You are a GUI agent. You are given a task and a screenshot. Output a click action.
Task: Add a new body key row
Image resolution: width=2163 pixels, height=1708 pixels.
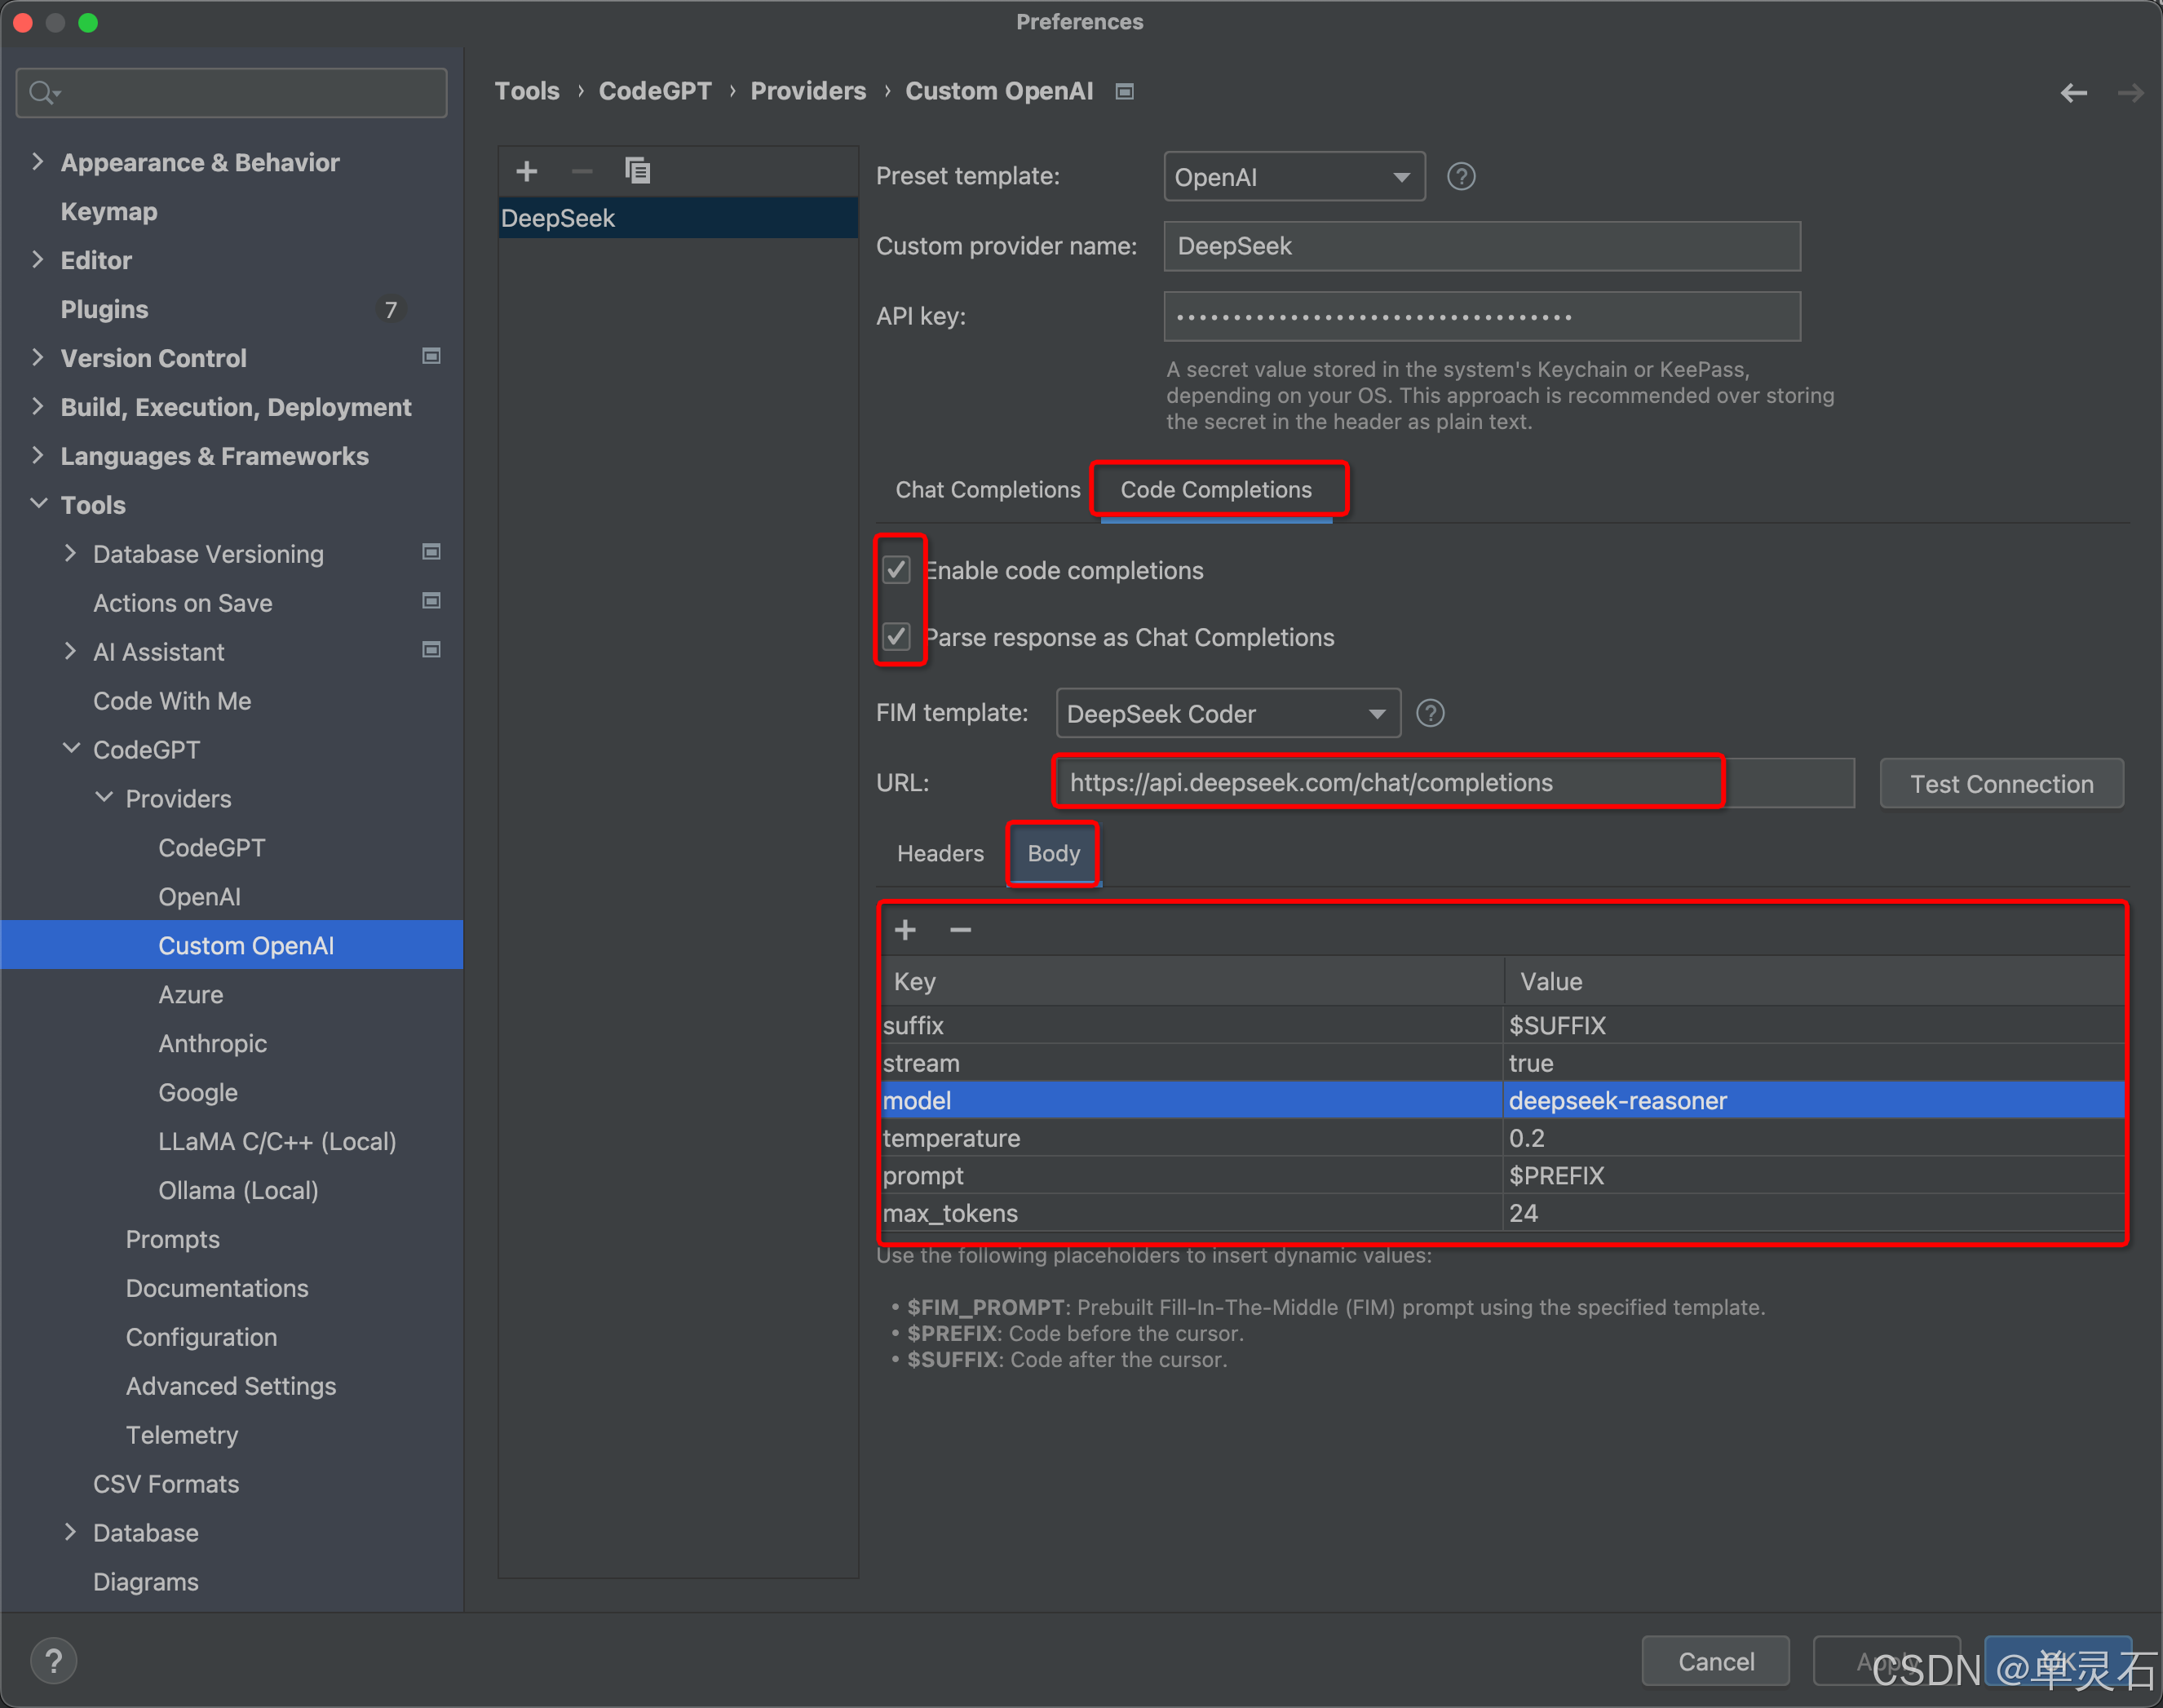tap(905, 930)
